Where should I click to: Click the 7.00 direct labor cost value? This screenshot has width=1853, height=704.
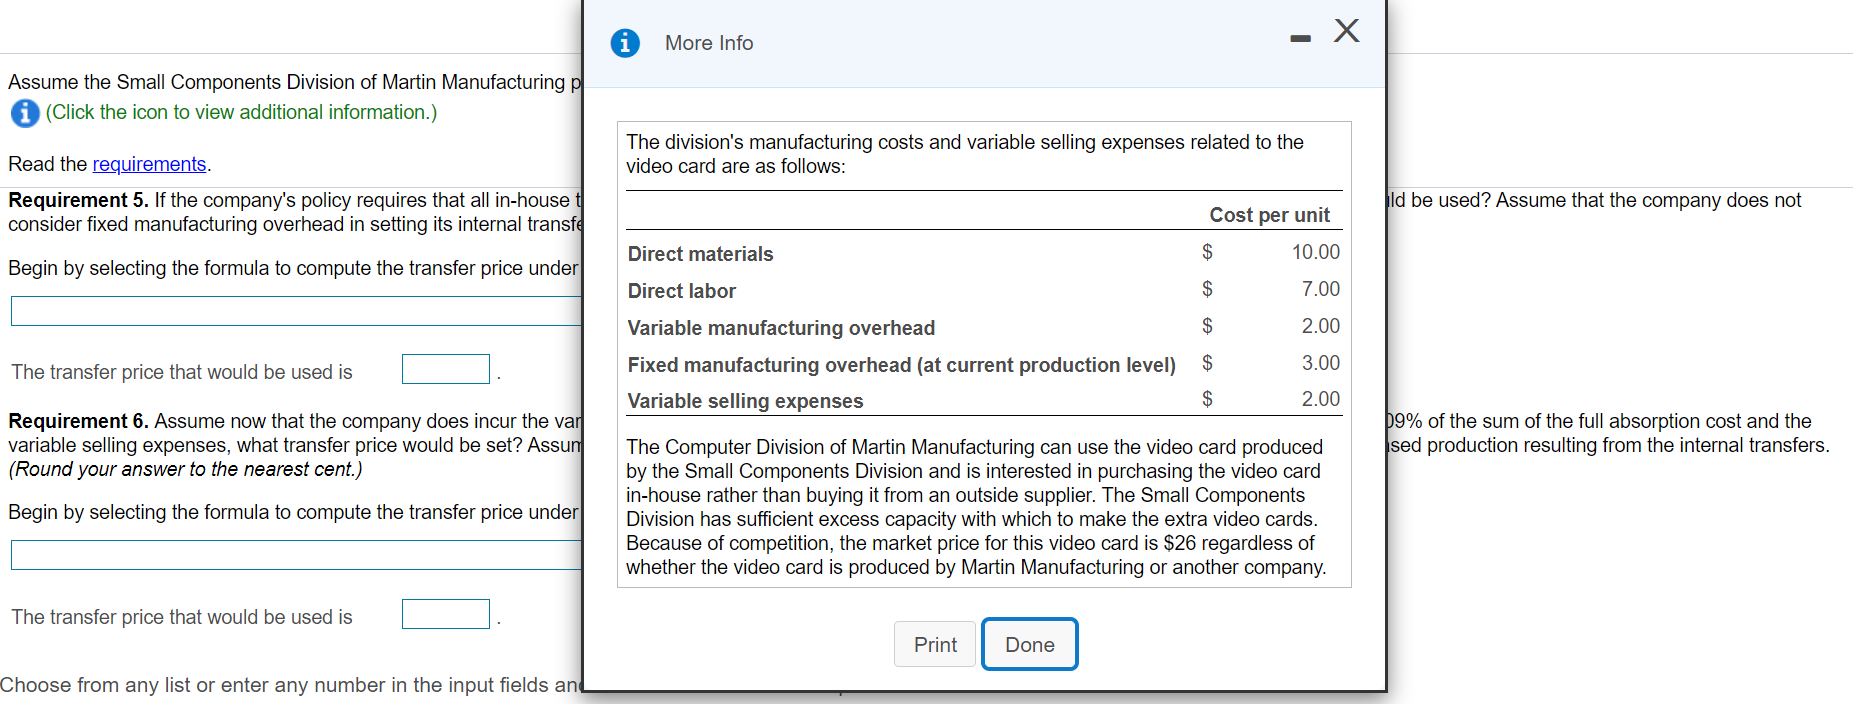click(x=1321, y=289)
